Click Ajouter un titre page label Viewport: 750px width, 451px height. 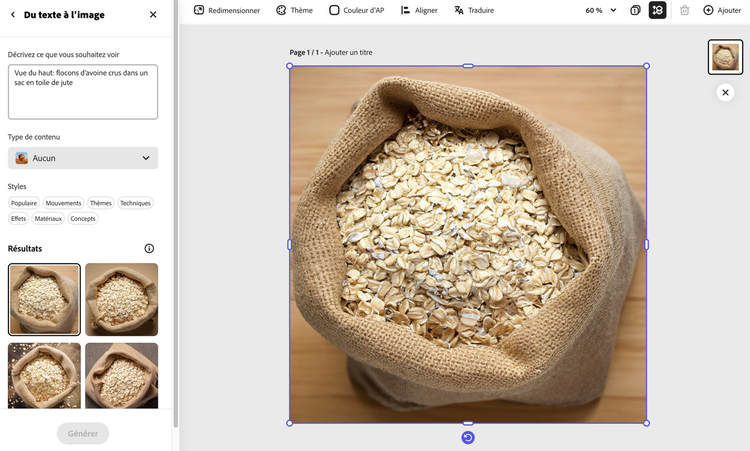coord(348,53)
